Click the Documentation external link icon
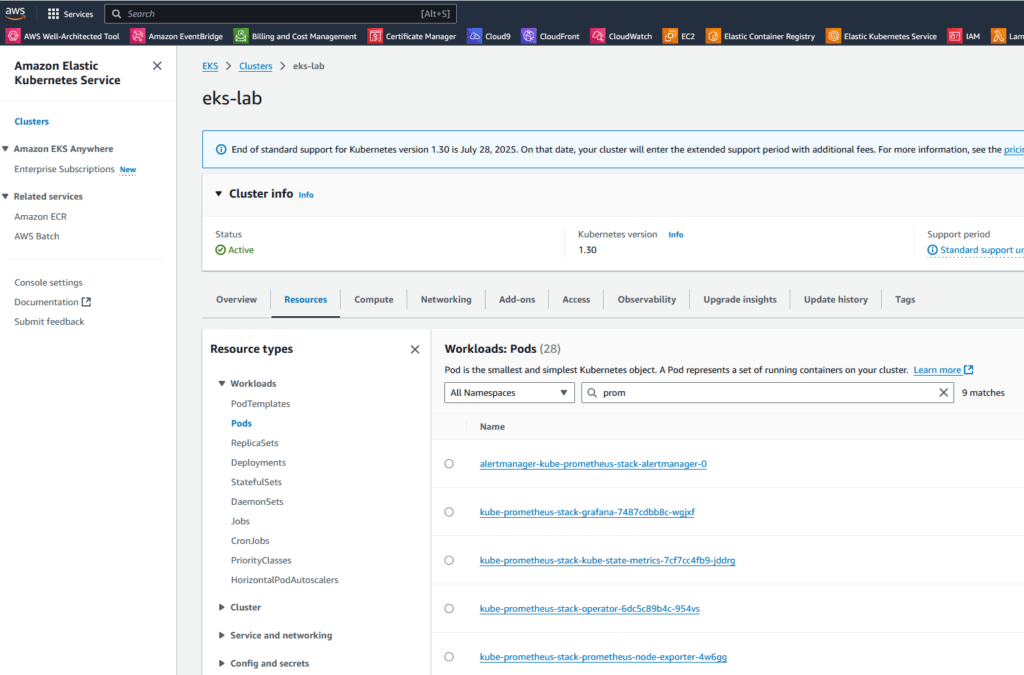1024x675 pixels. coord(86,302)
